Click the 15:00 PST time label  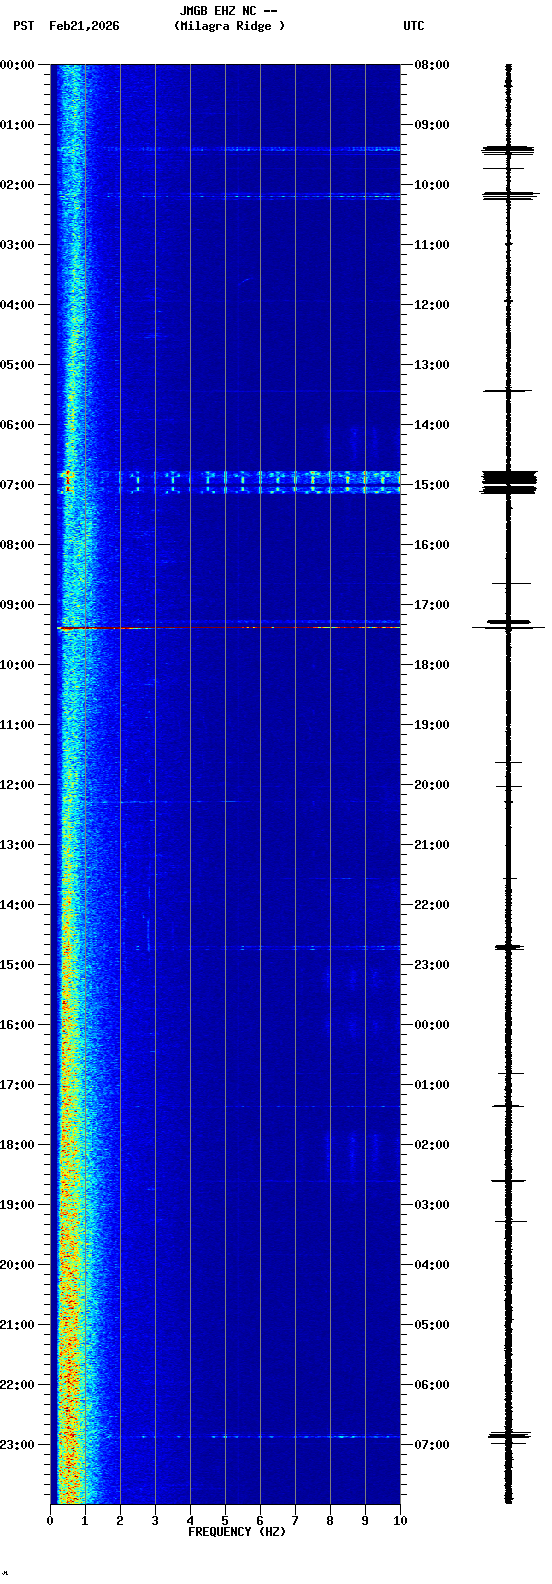18,965
